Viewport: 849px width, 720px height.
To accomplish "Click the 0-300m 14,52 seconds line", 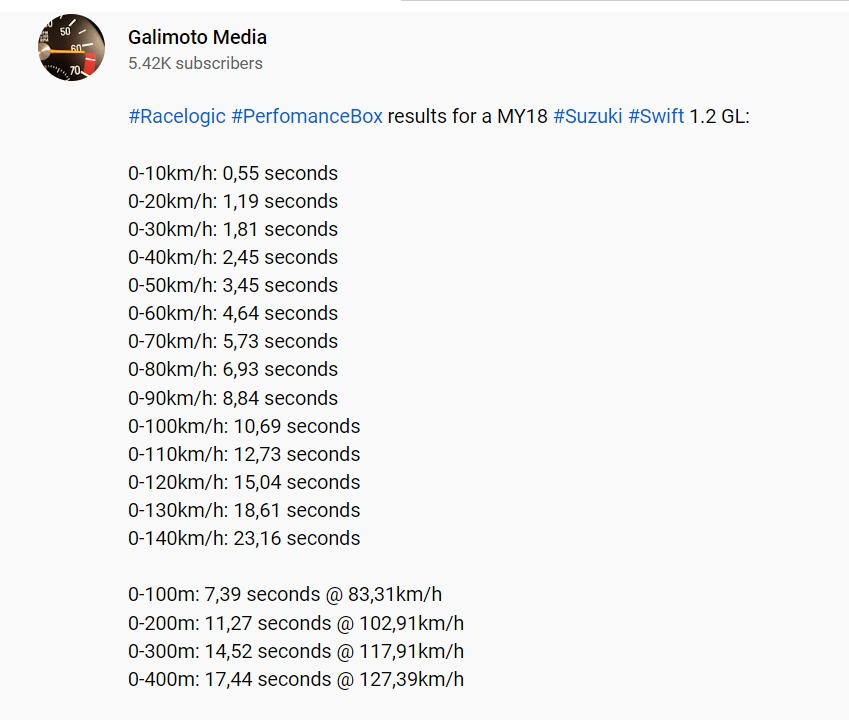I will (x=296, y=651).
